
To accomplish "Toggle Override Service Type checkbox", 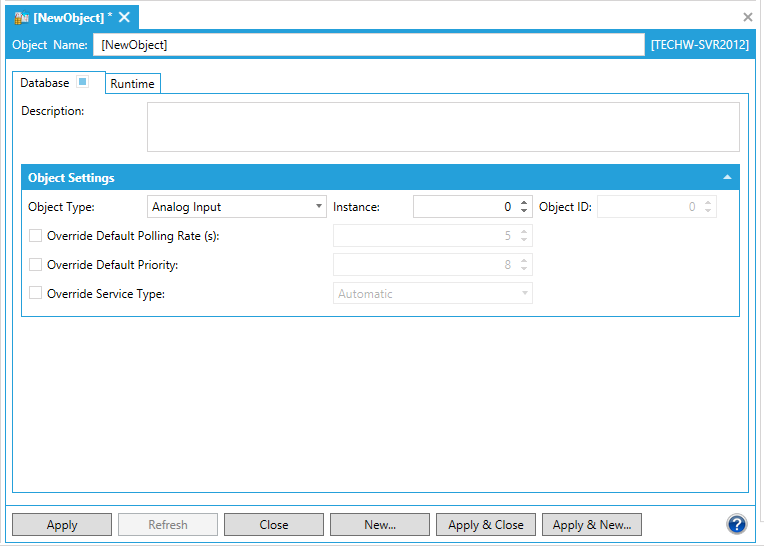I will [x=36, y=294].
